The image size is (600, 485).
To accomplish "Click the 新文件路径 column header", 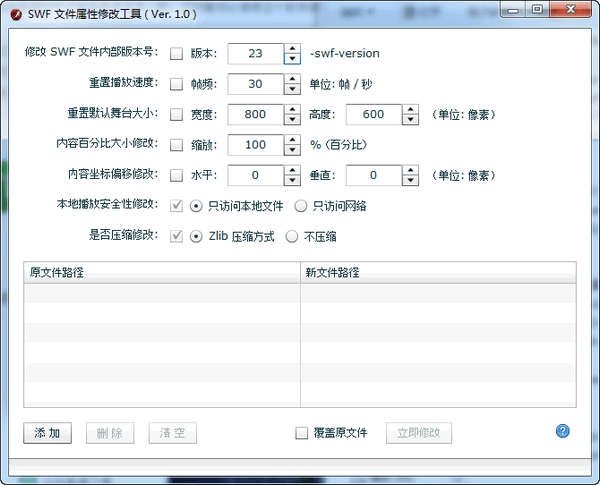I will click(x=437, y=273).
